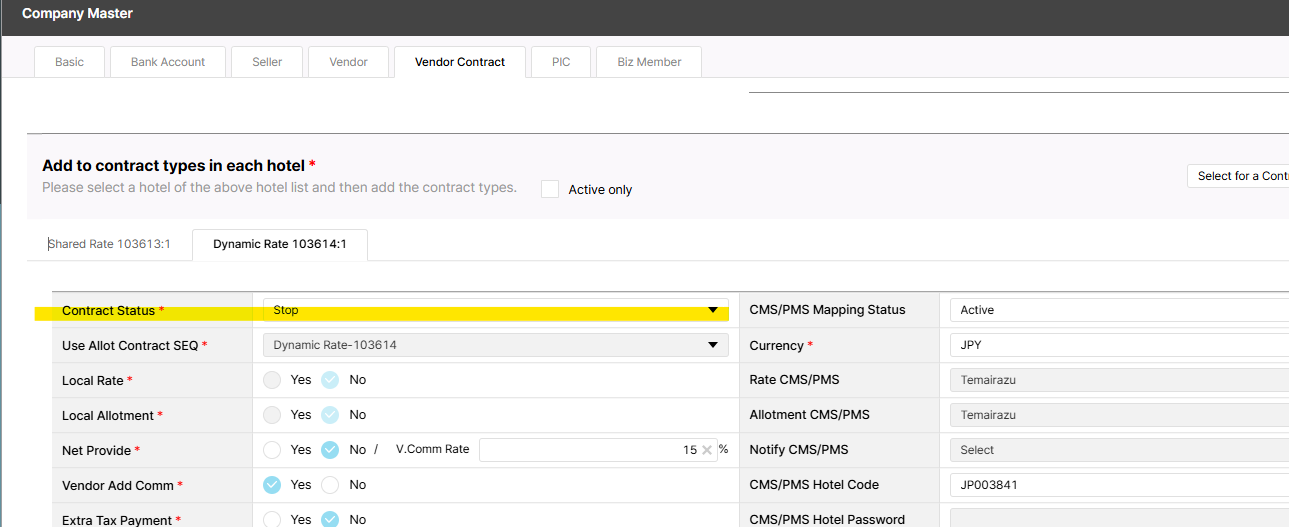Expand the Contract Status dropdown arrow
This screenshot has width=1289, height=527.
[x=712, y=310]
